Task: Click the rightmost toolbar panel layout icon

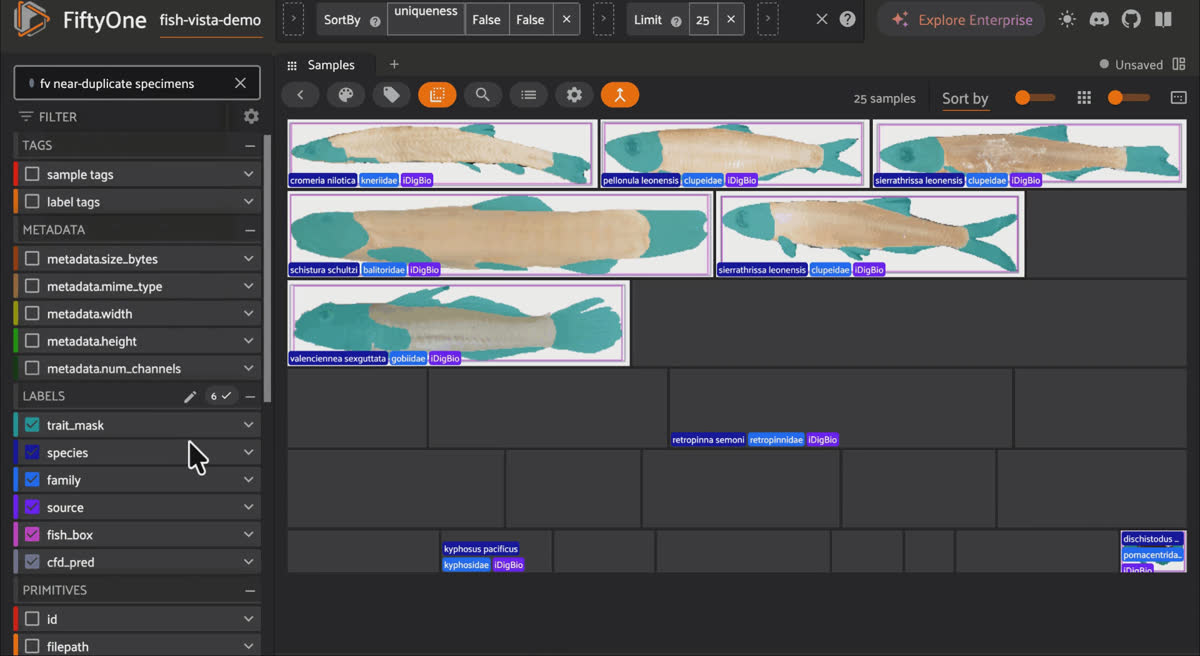Action: point(1178,98)
